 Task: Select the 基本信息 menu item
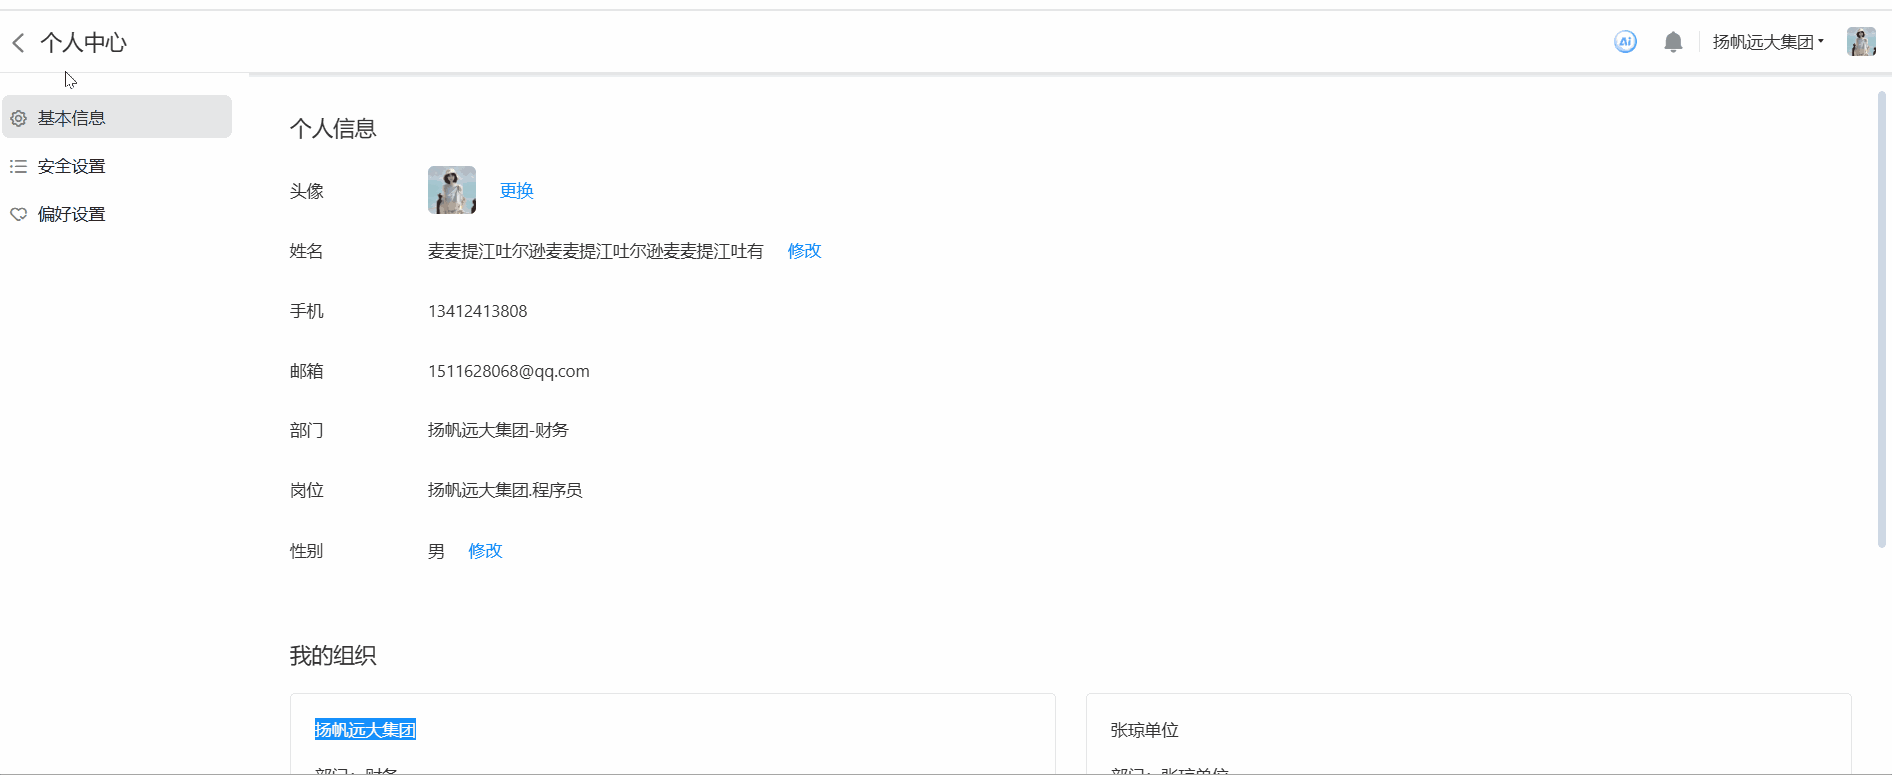pos(72,118)
